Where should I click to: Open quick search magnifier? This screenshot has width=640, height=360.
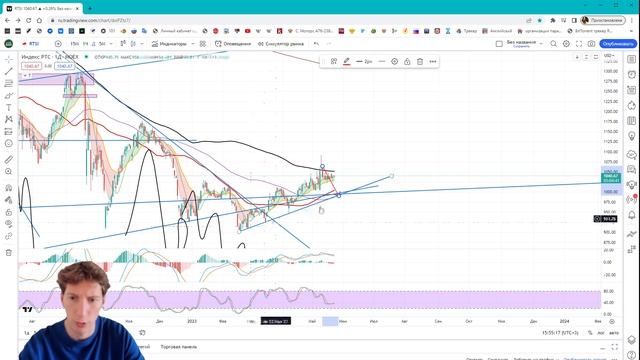[x=553, y=44]
